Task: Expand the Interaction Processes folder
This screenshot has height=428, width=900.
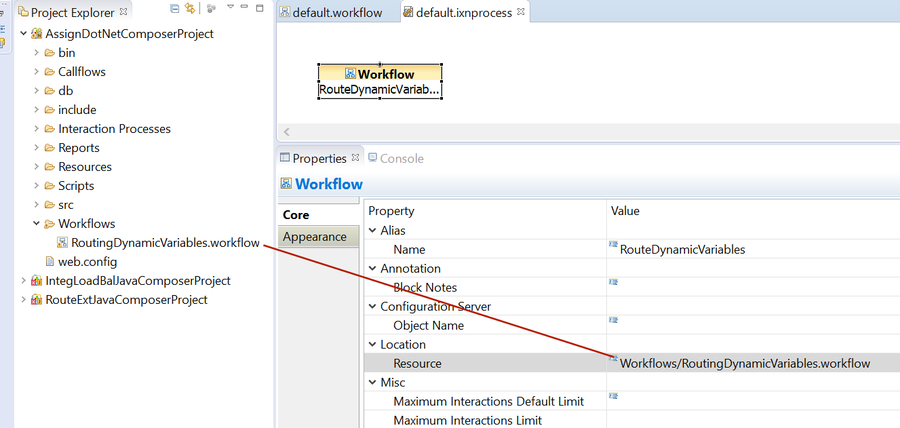Action: point(36,129)
